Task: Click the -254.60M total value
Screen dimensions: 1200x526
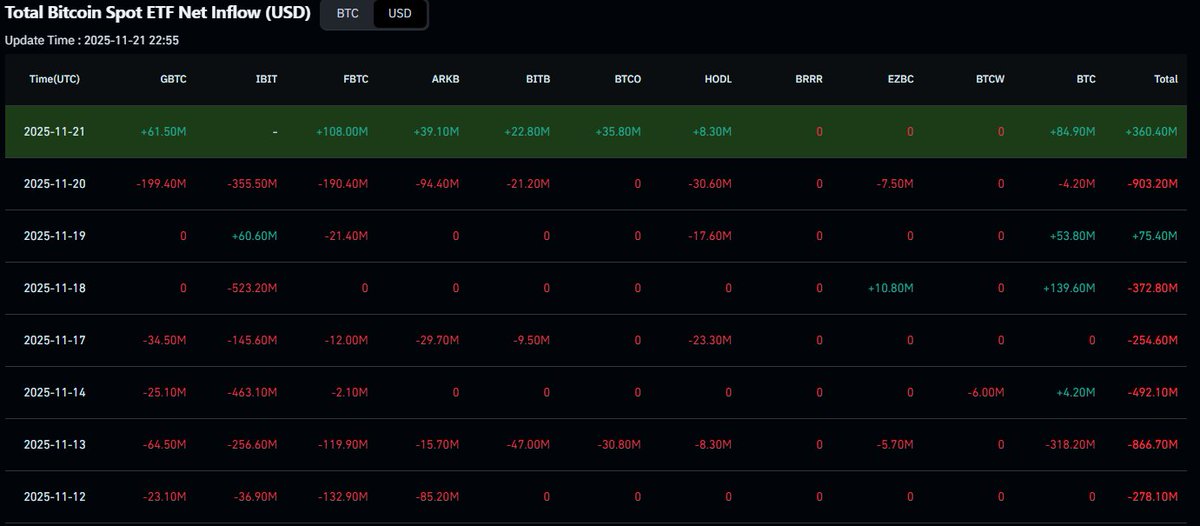Action: coord(1152,340)
